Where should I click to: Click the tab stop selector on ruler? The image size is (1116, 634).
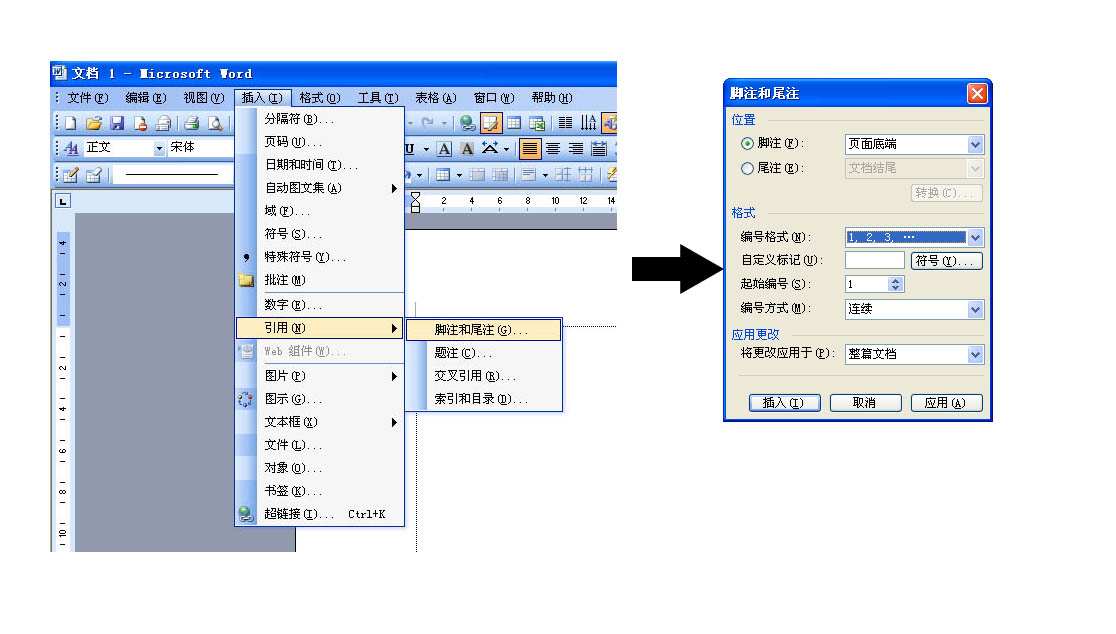pos(63,201)
